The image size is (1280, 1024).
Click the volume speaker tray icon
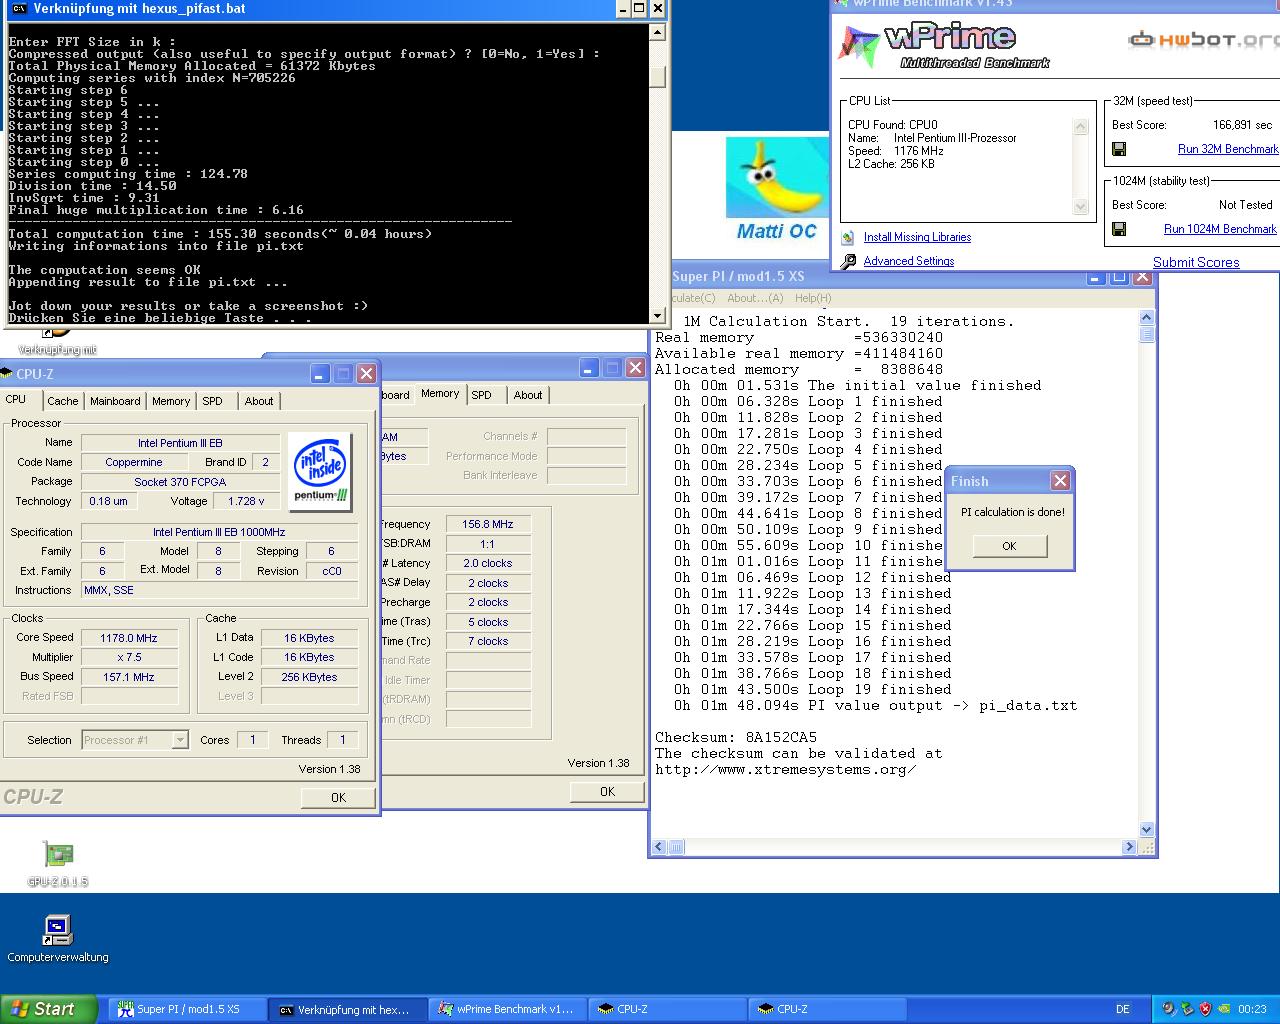(x=1168, y=1009)
